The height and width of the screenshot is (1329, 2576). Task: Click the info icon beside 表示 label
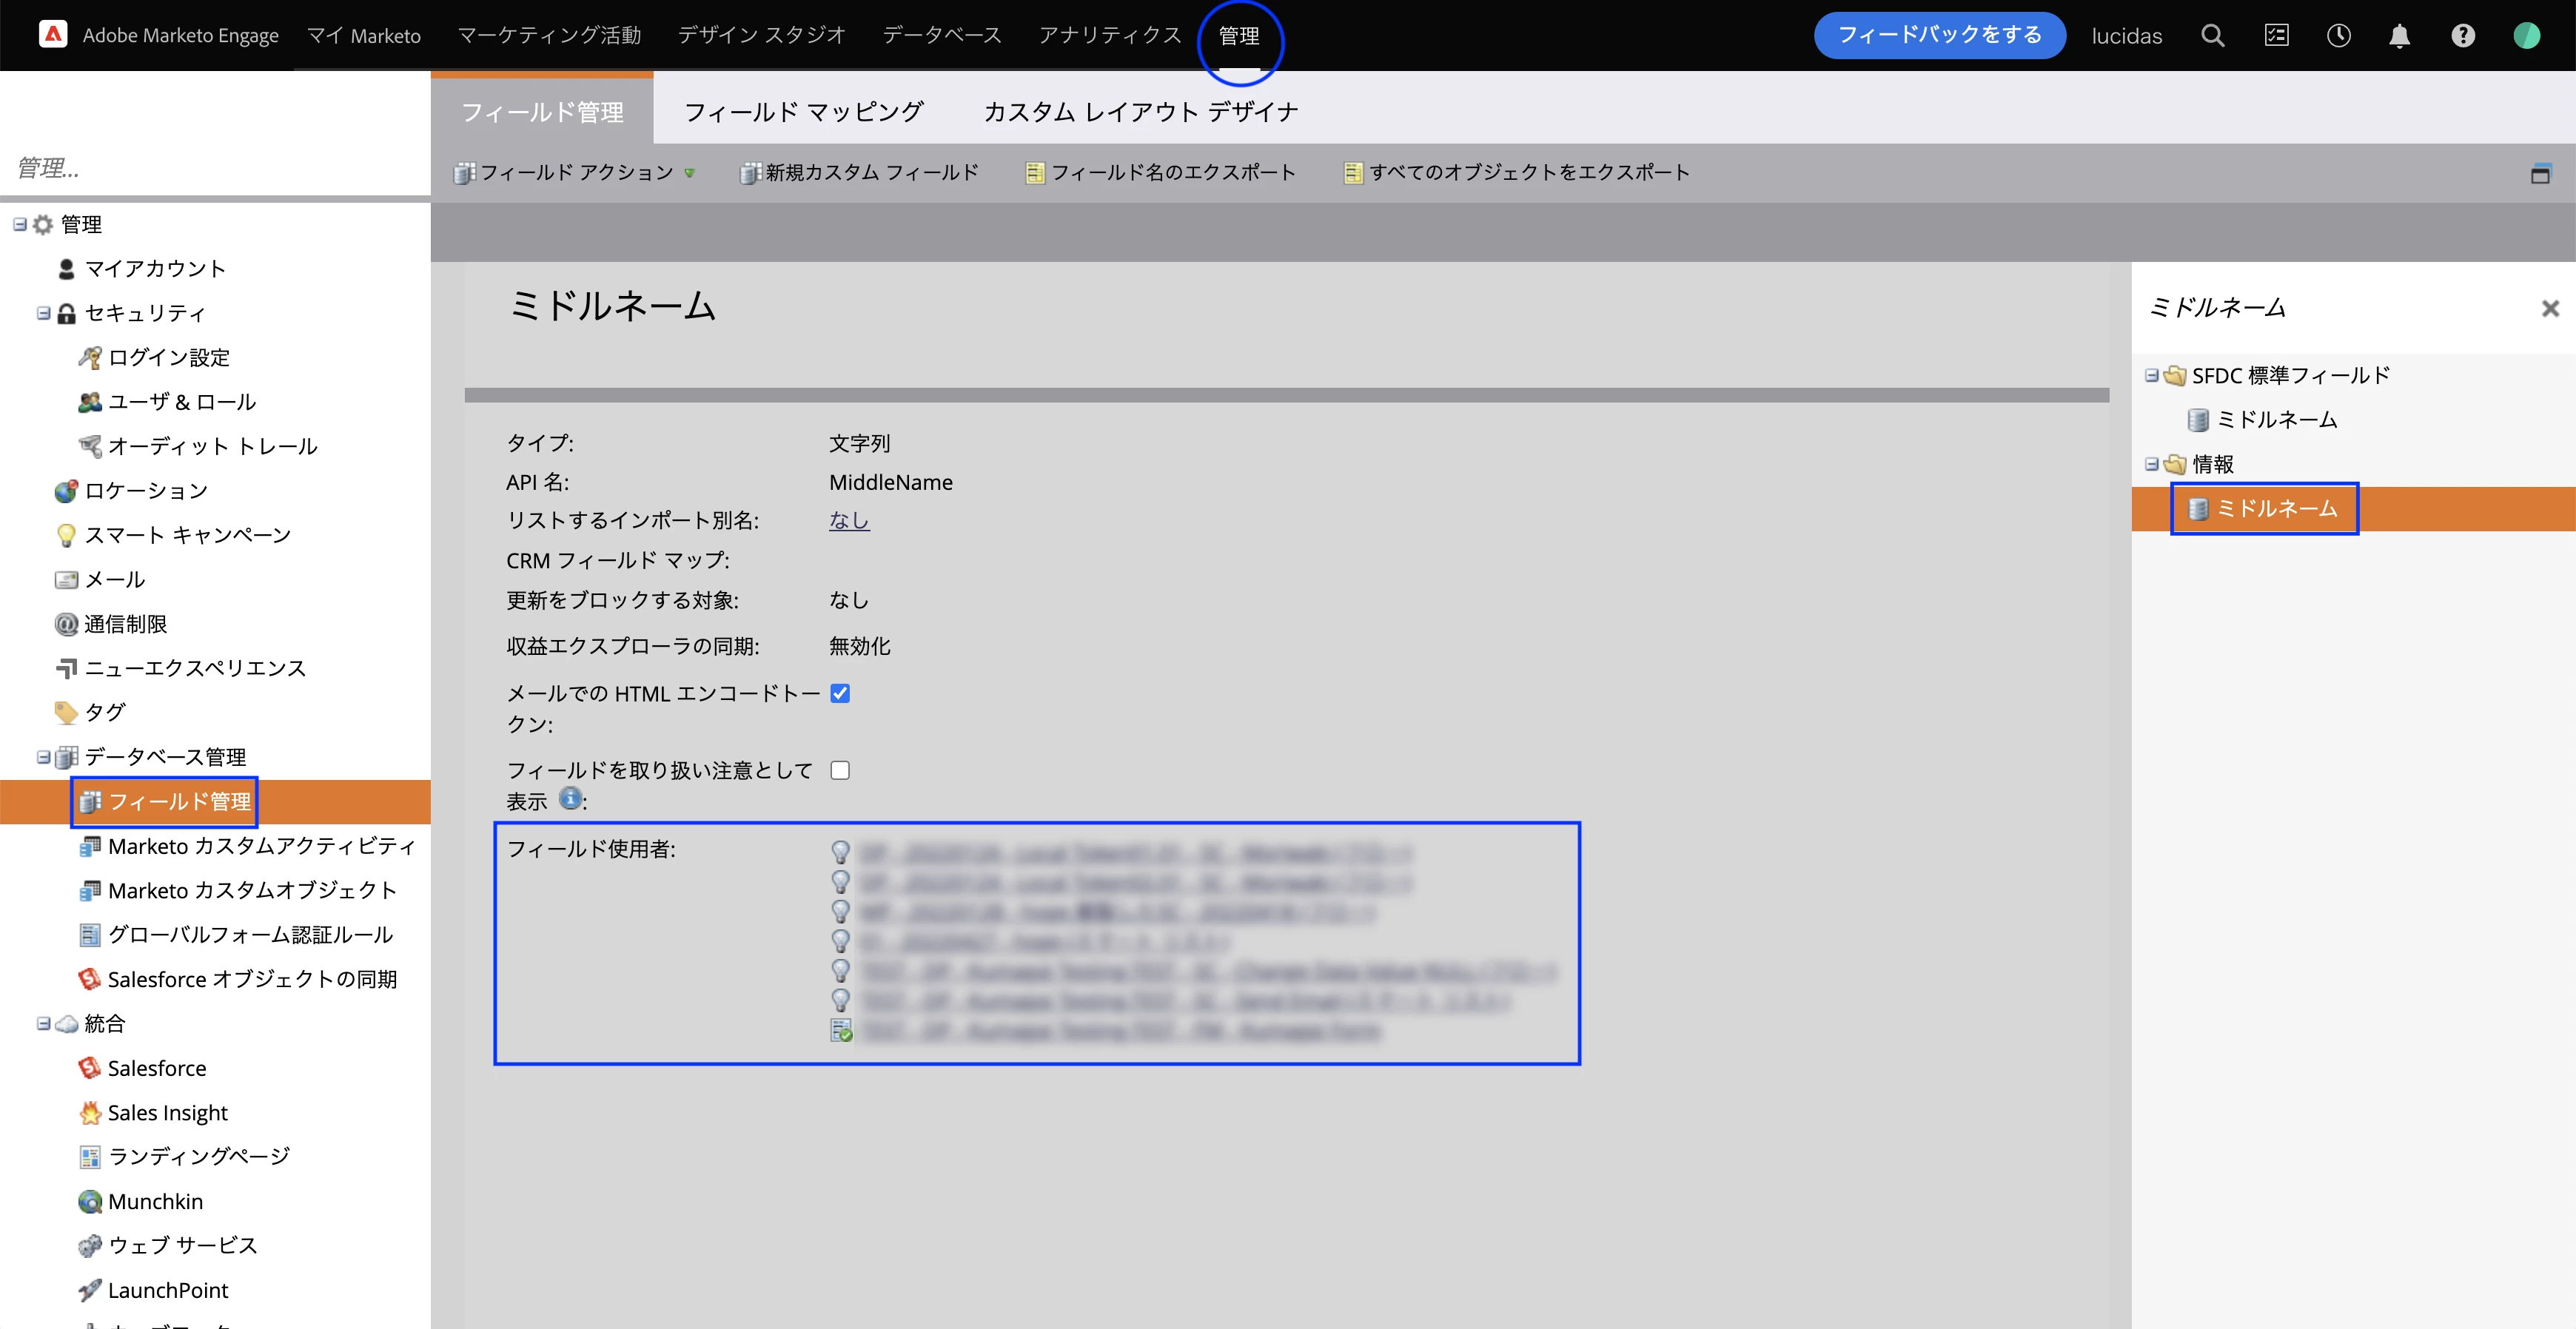[570, 798]
